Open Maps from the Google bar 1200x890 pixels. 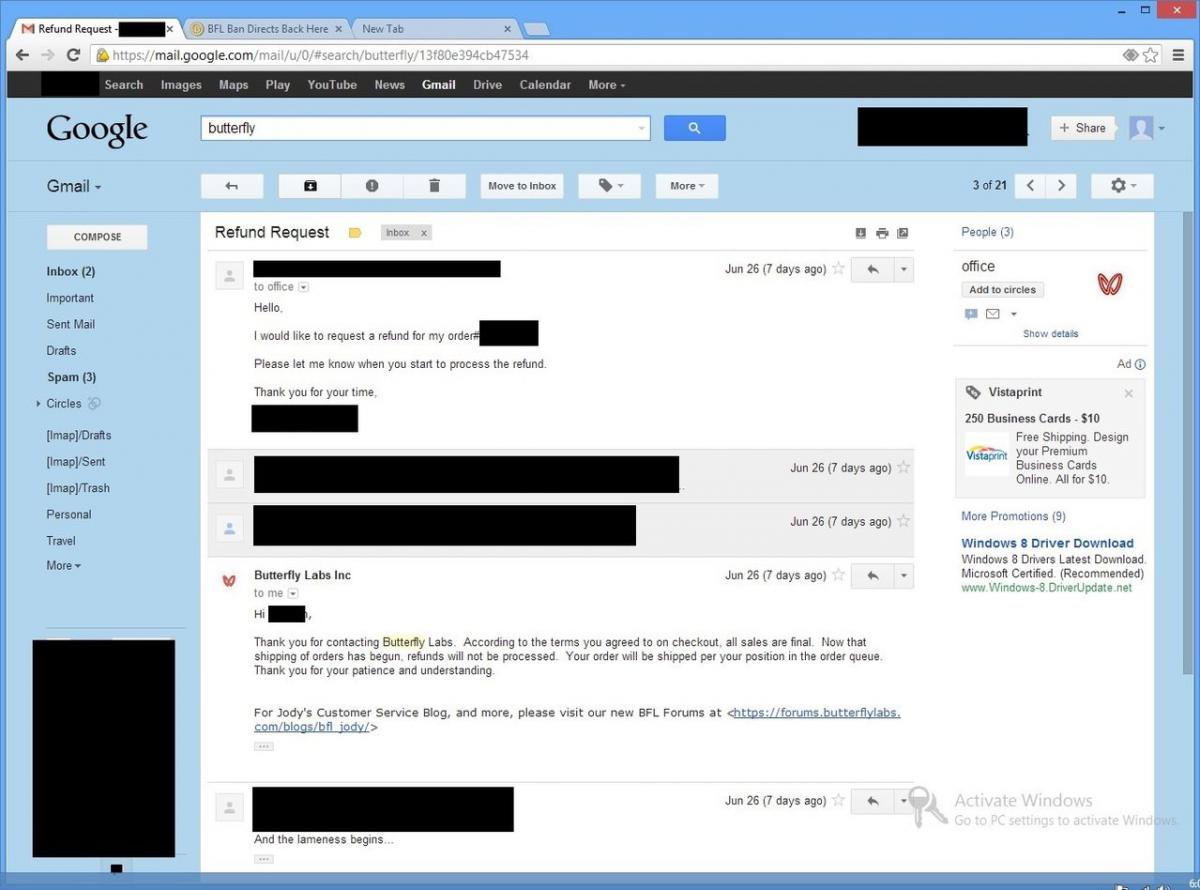click(233, 85)
